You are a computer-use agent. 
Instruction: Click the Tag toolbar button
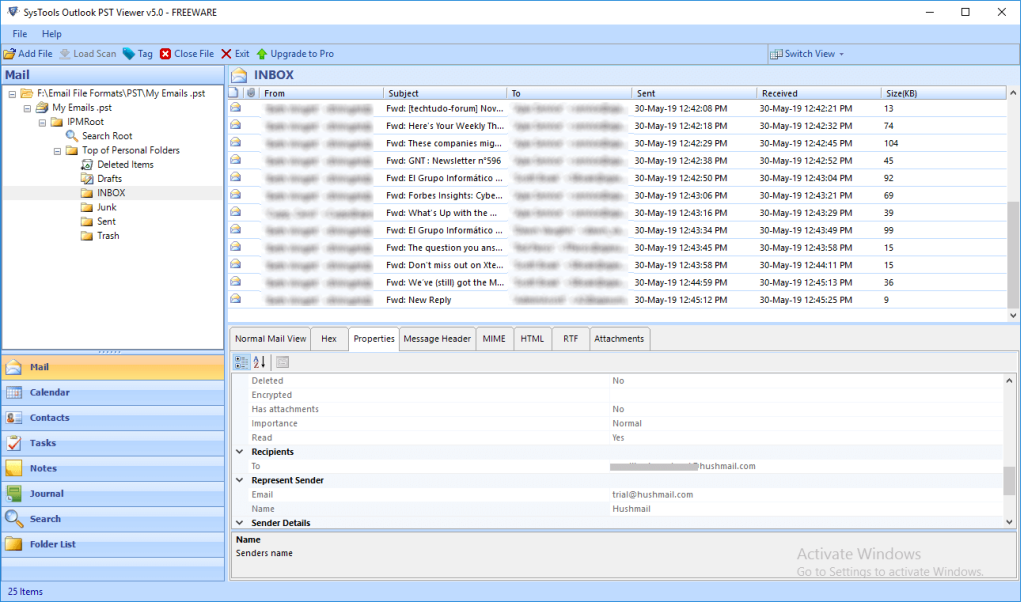pos(138,54)
